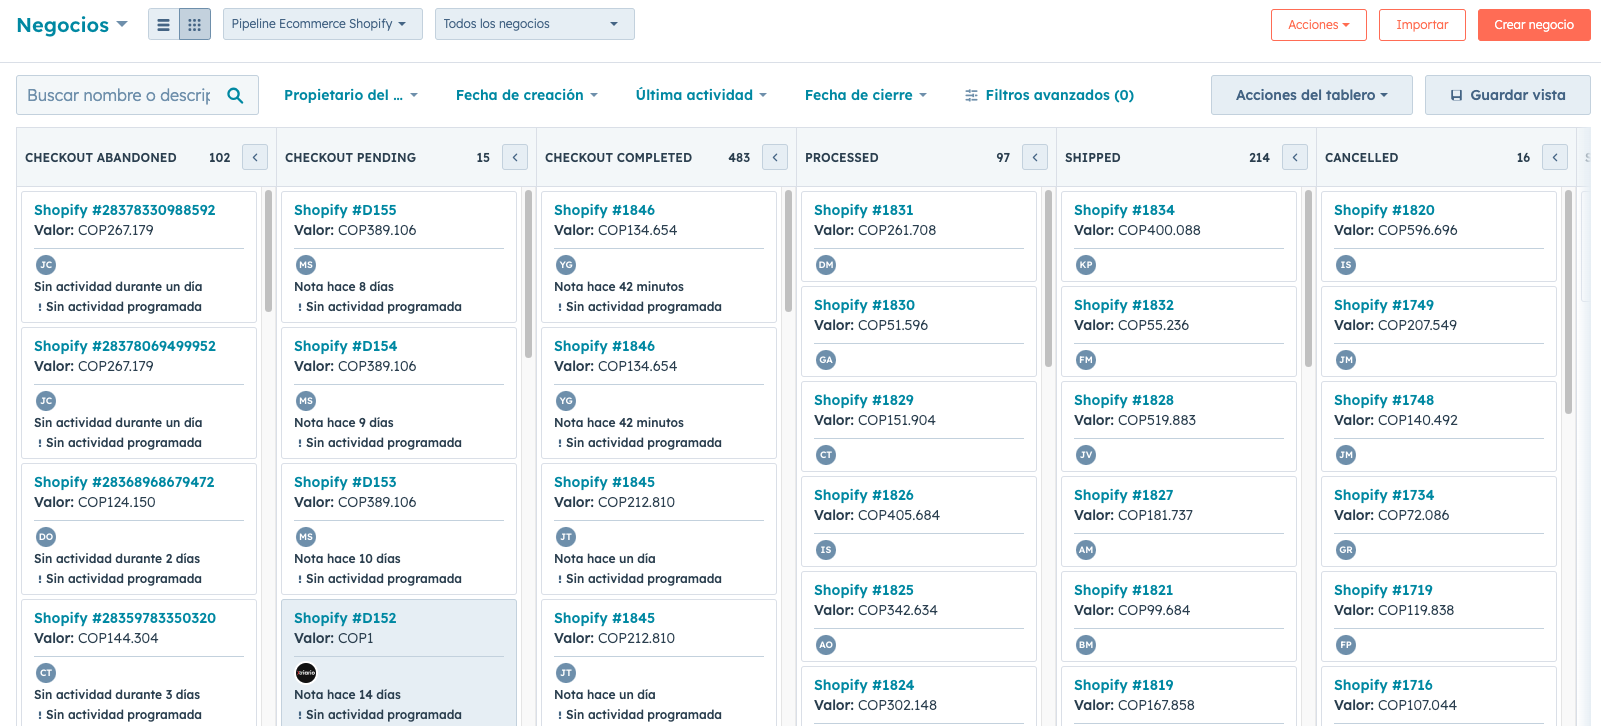Expand the Acciones dropdown
The width and height of the screenshot is (1601, 726).
click(1318, 25)
